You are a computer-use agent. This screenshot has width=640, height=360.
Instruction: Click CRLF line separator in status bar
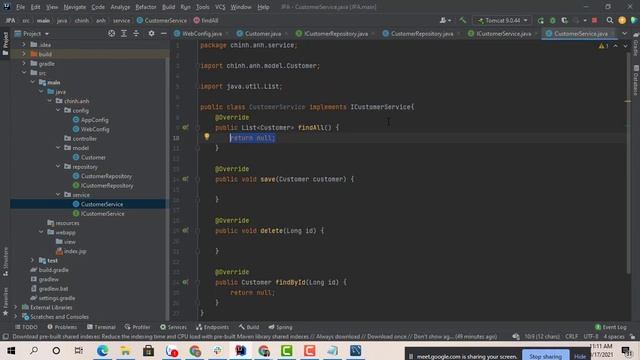tap(571, 336)
